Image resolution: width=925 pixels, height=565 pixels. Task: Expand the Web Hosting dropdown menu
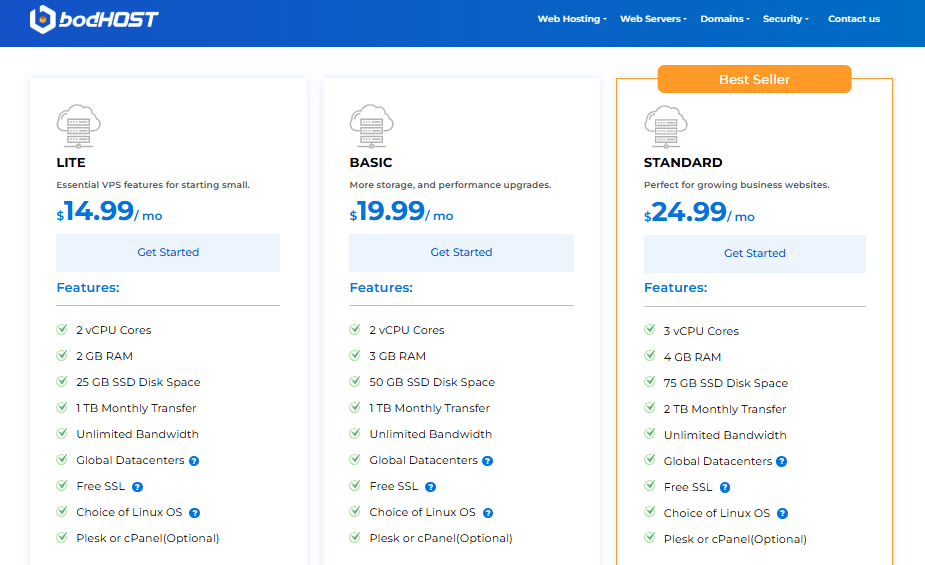click(572, 19)
